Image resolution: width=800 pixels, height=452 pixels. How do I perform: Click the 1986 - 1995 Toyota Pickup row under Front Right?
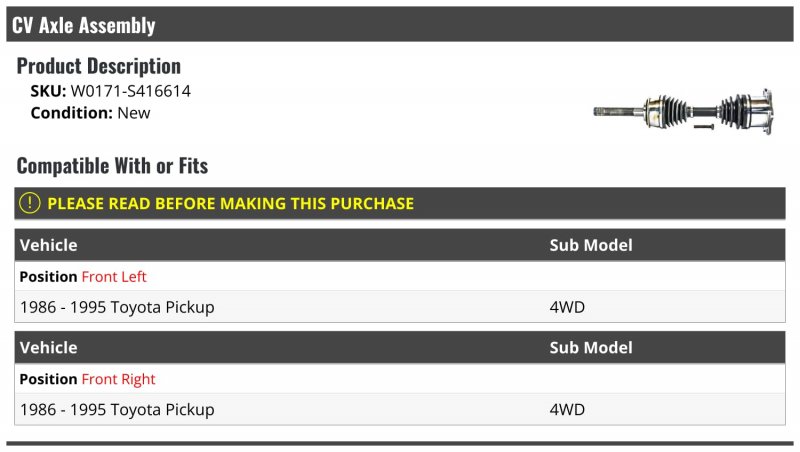point(400,410)
